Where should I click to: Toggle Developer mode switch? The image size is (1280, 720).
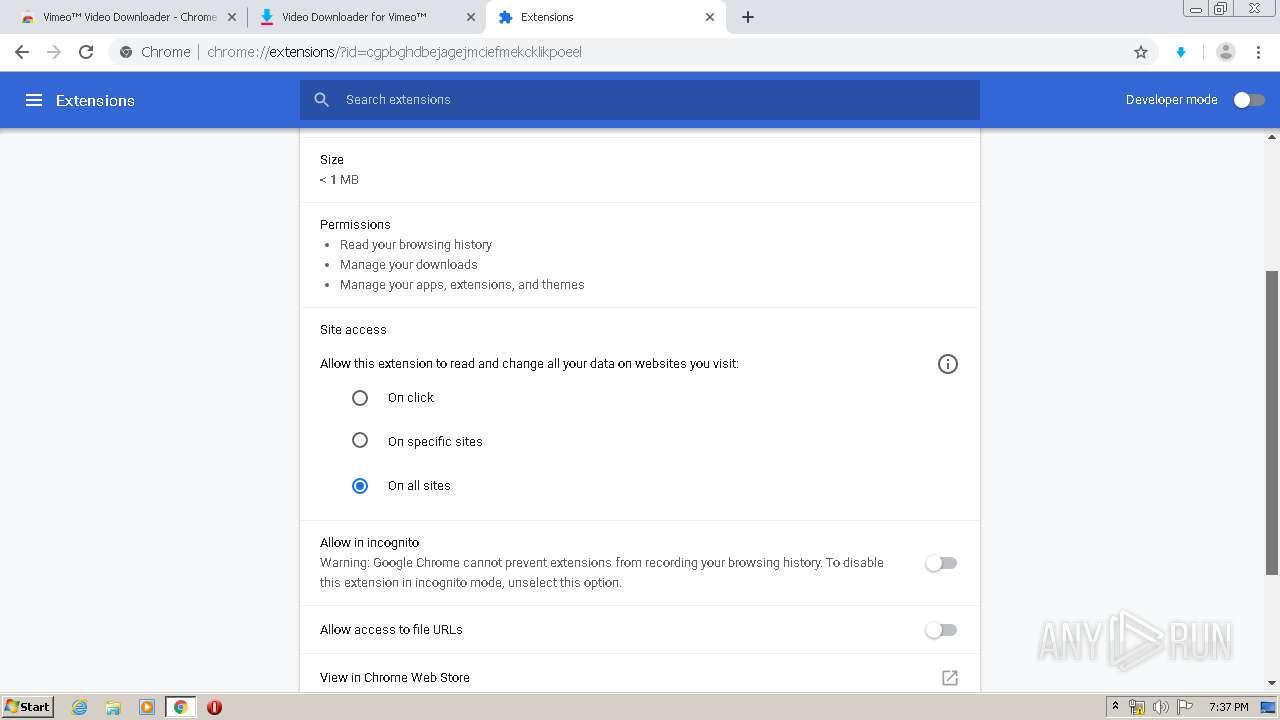point(1249,100)
